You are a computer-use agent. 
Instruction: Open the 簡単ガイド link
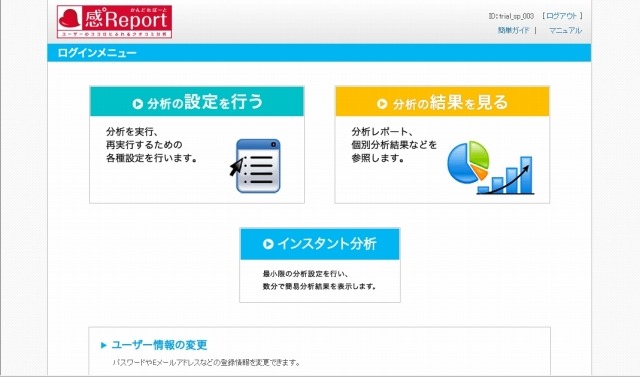513,30
